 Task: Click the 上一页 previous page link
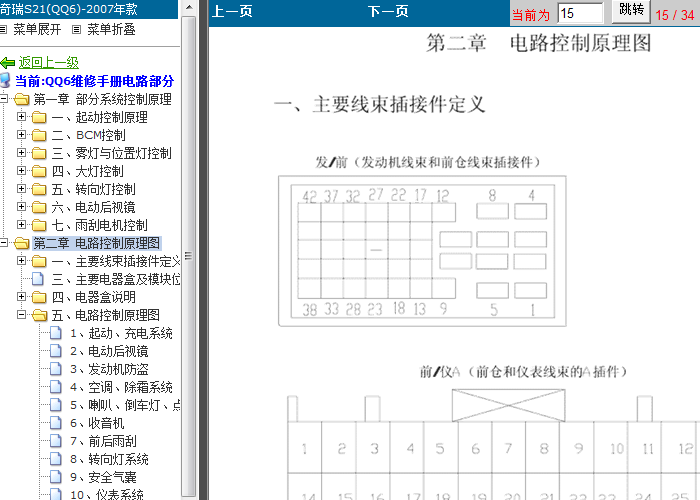click(232, 11)
